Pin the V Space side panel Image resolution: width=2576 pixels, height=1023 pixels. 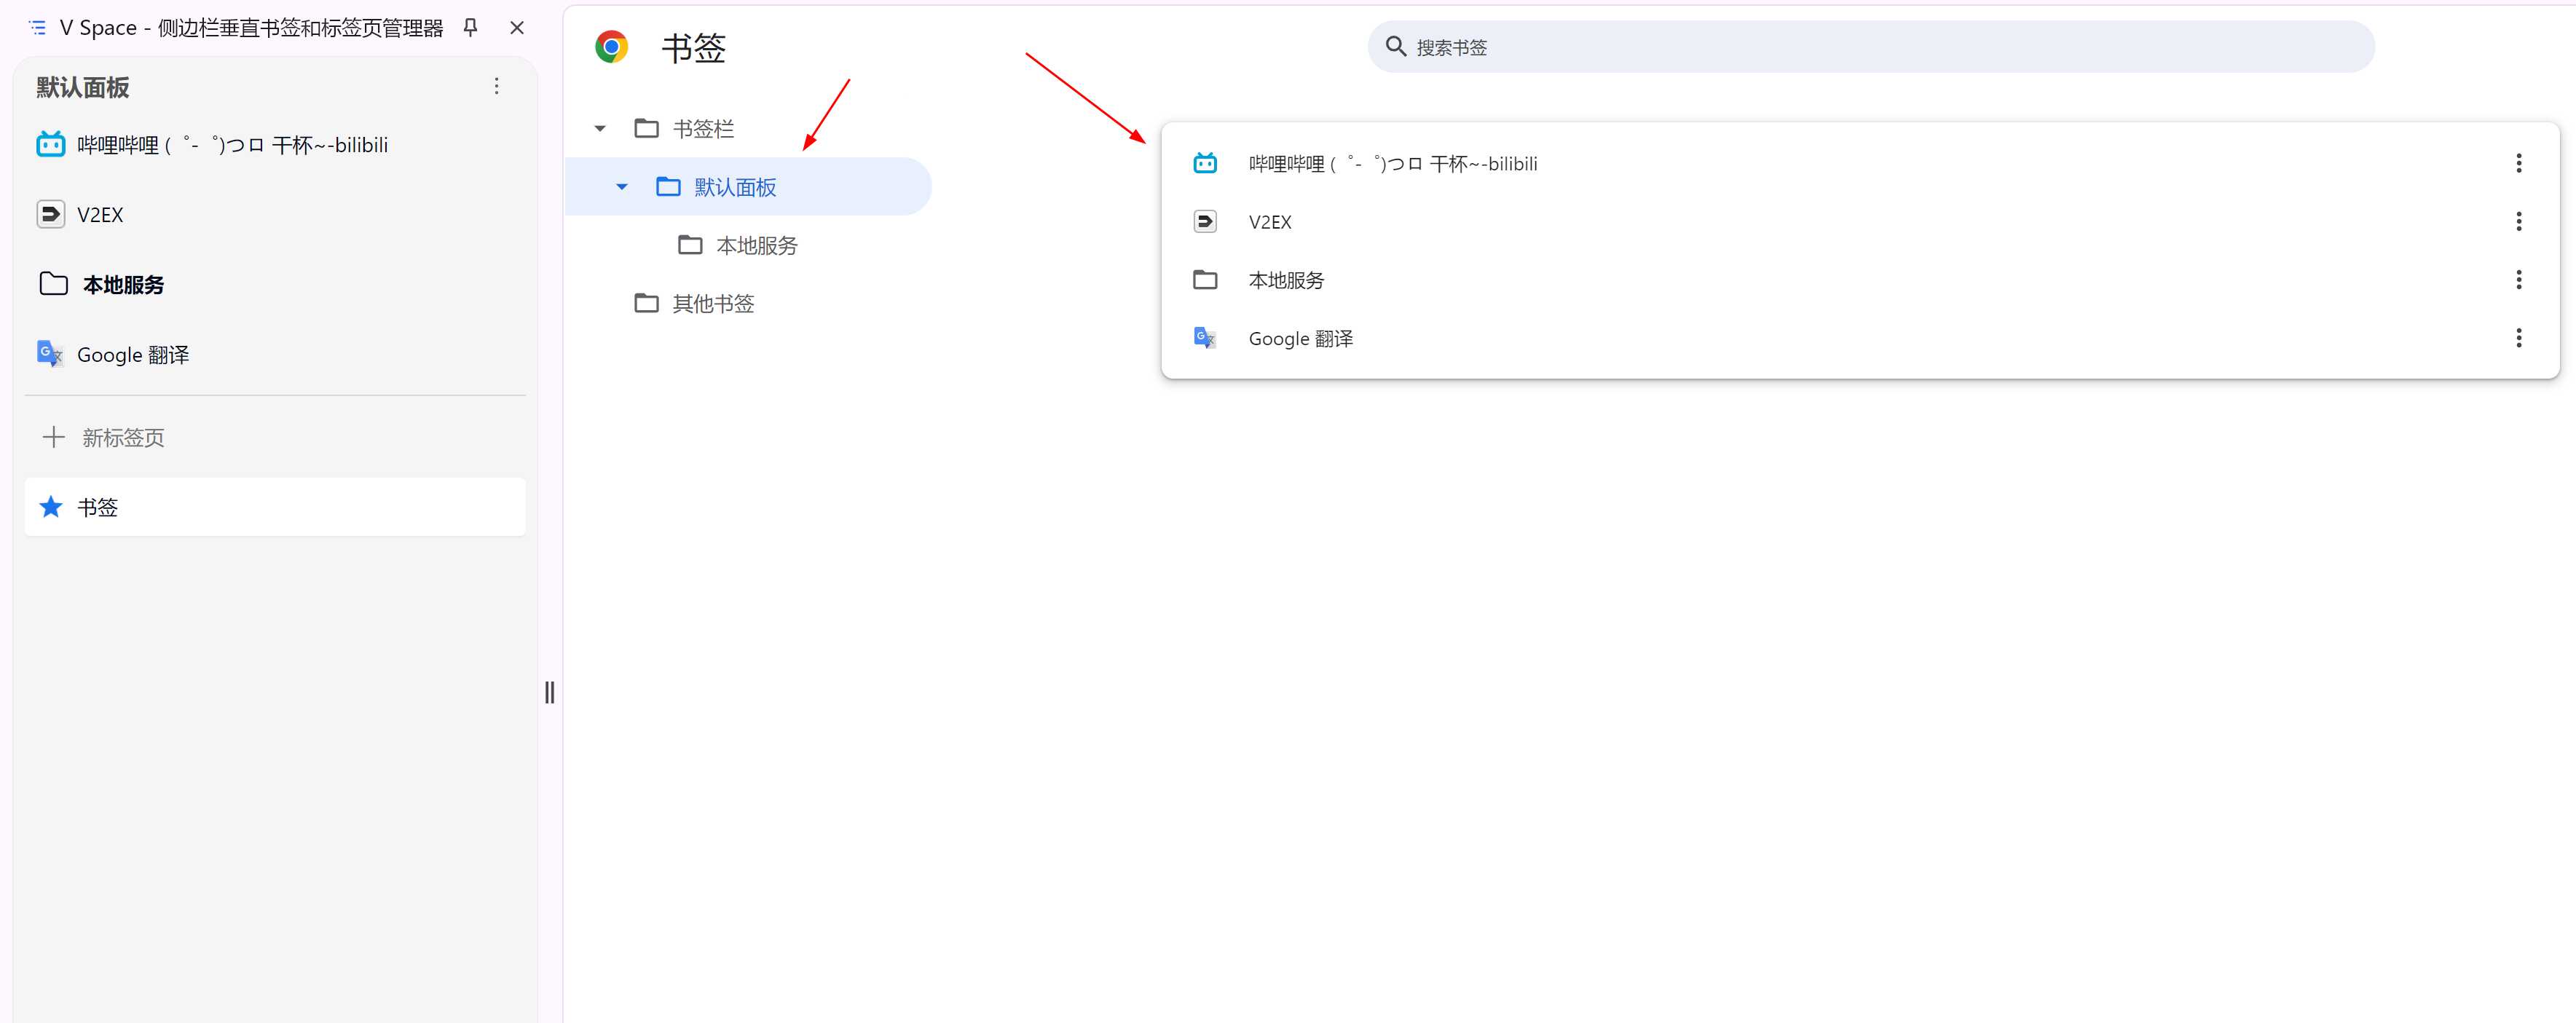pyautogui.click(x=470, y=27)
